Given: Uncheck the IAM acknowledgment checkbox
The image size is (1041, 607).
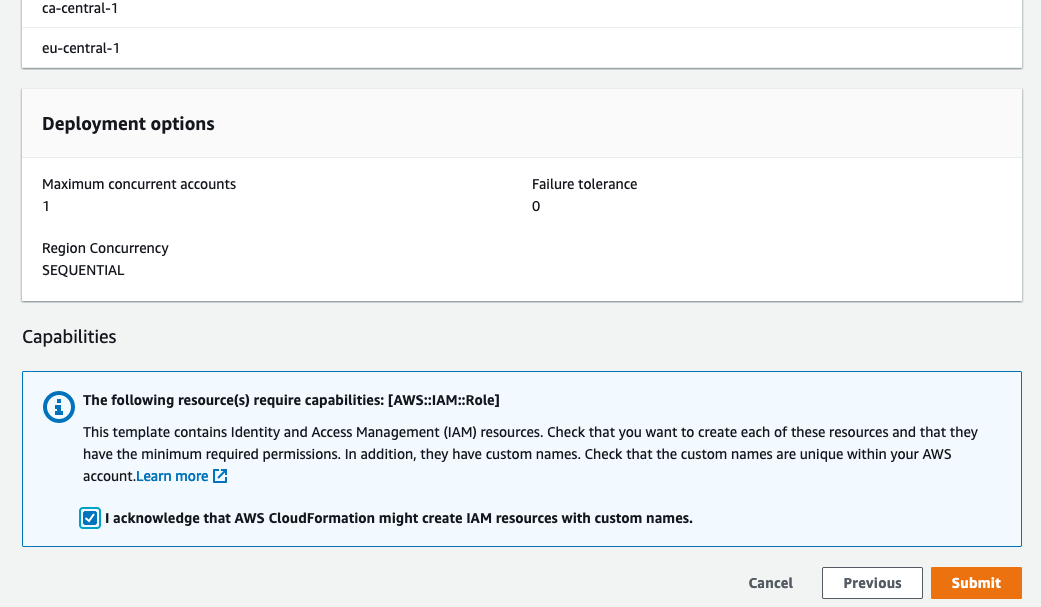Looking at the screenshot, I should point(91,518).
